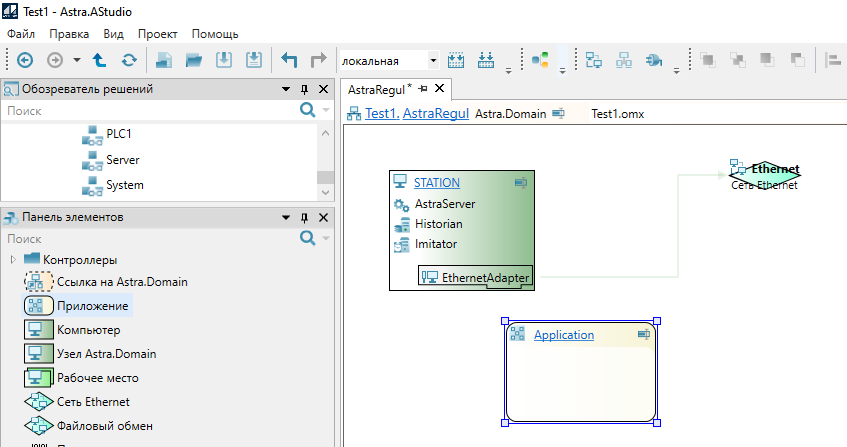
Task: Click search icon in Обозреватель решений
Action: coord(307,111)
